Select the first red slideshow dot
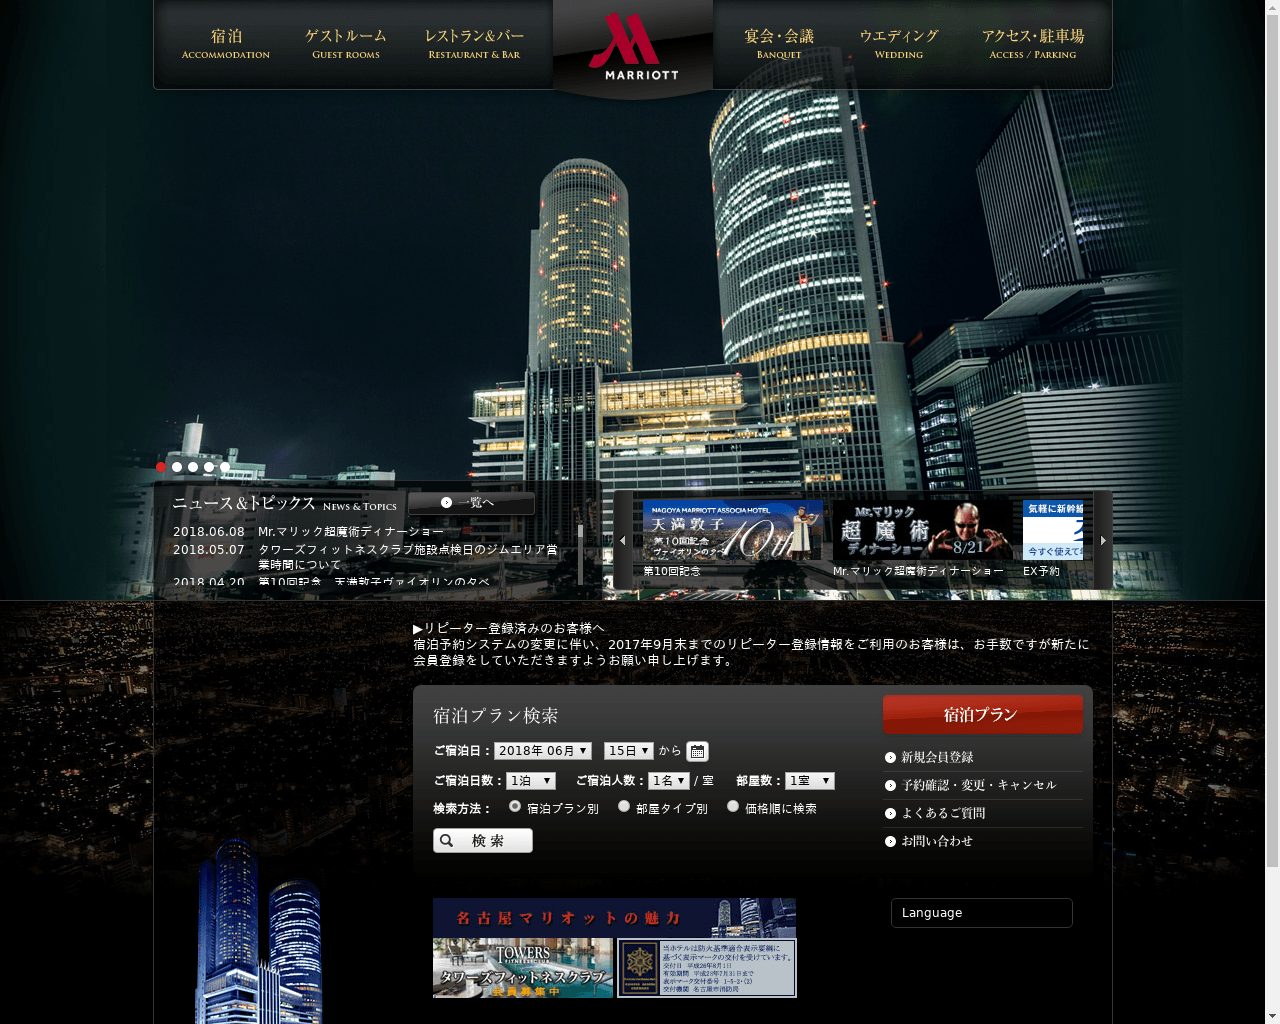Viewport: 1280px width, 1024px height. (161, 467)
